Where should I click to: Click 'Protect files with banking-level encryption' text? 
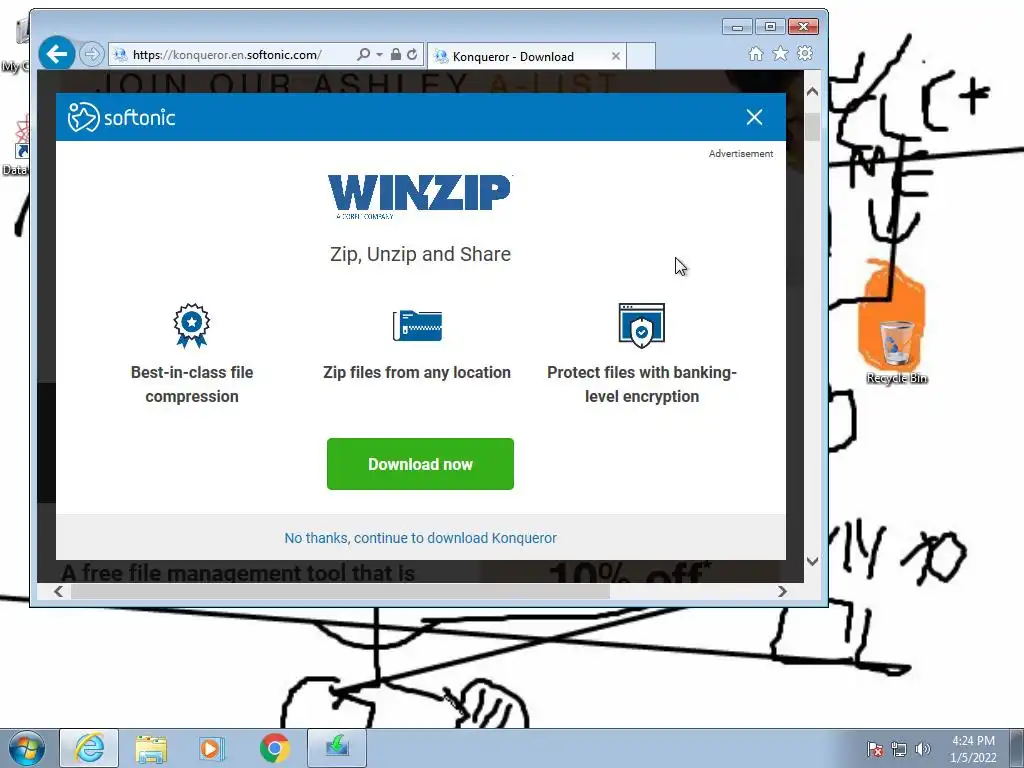pyautogui.click(x=641, y=384)
